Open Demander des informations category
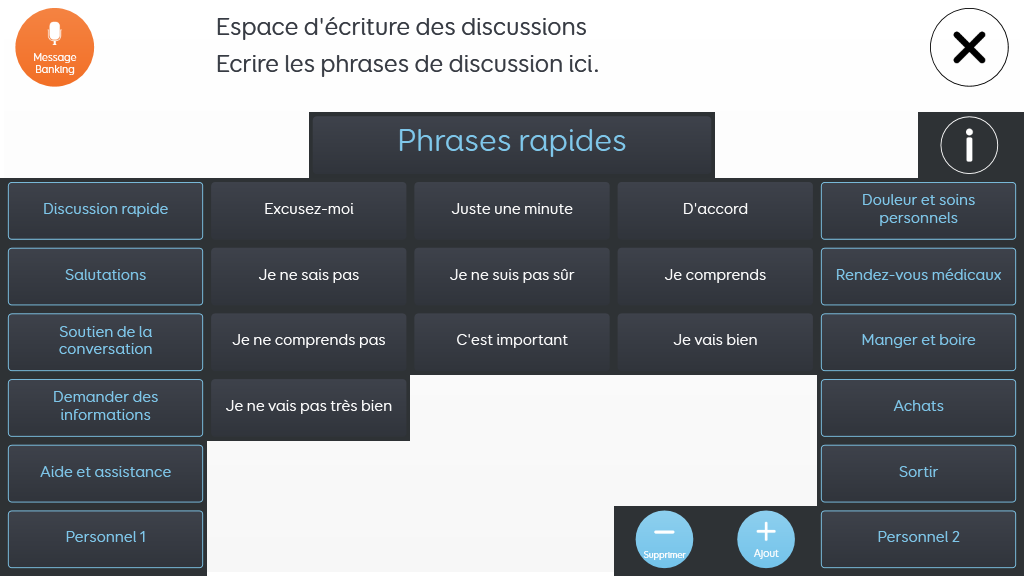 [106, 408]
